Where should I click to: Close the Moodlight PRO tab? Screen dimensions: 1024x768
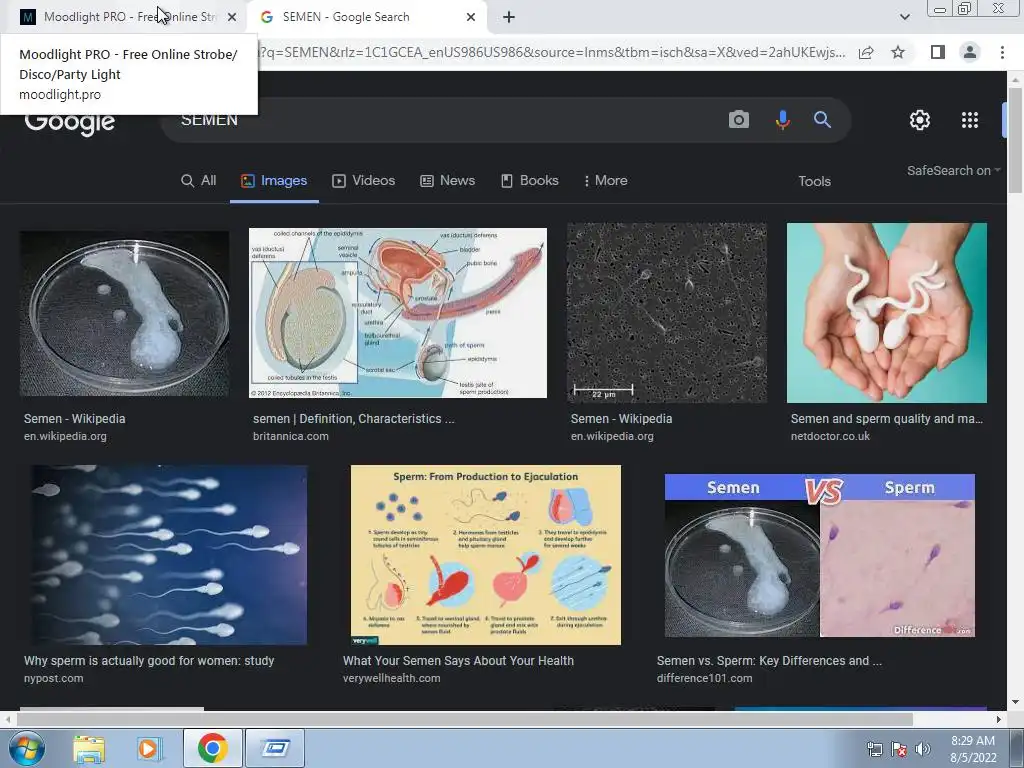click(x=232, y=17)
